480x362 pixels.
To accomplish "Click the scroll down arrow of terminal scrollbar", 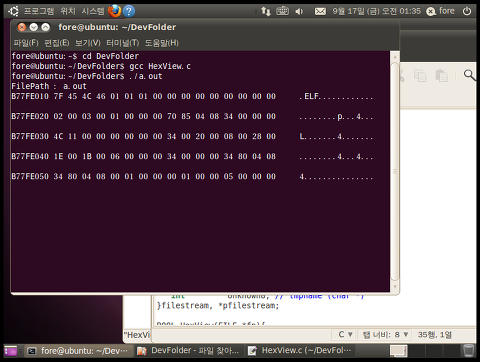I will pos(395,286).
